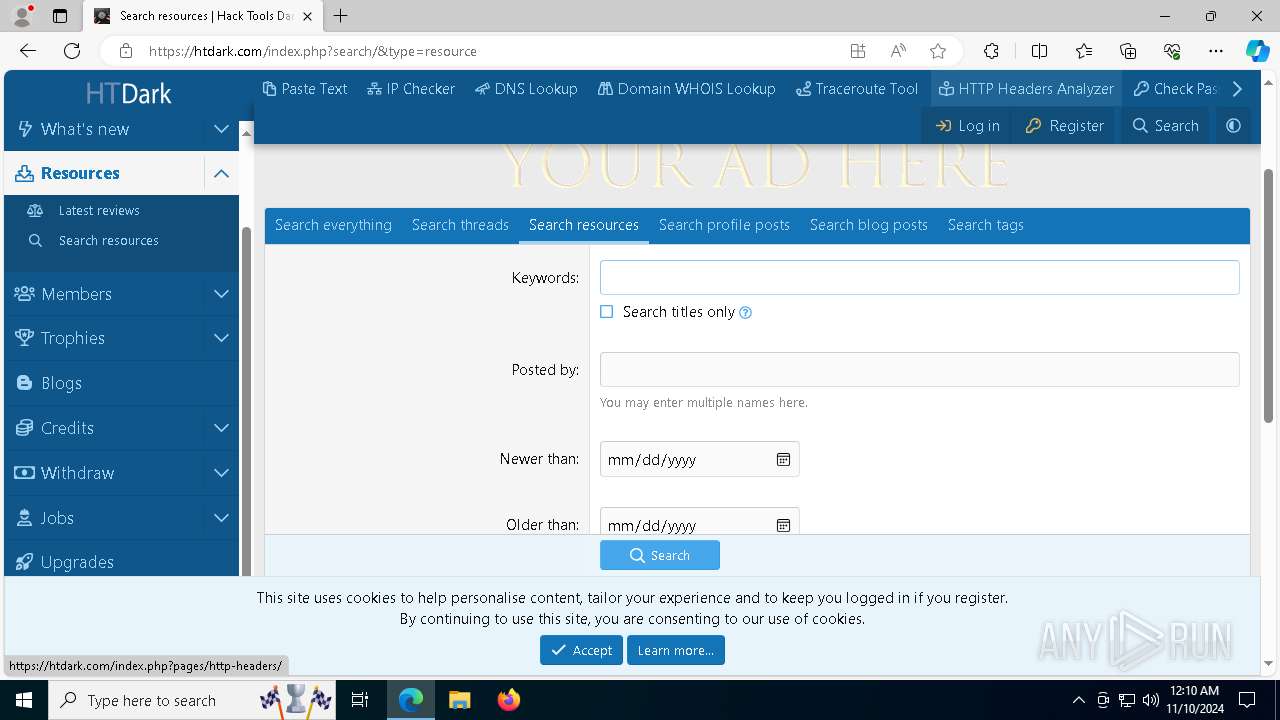
Task: Click the blue Search button
Action: (660, 555)
